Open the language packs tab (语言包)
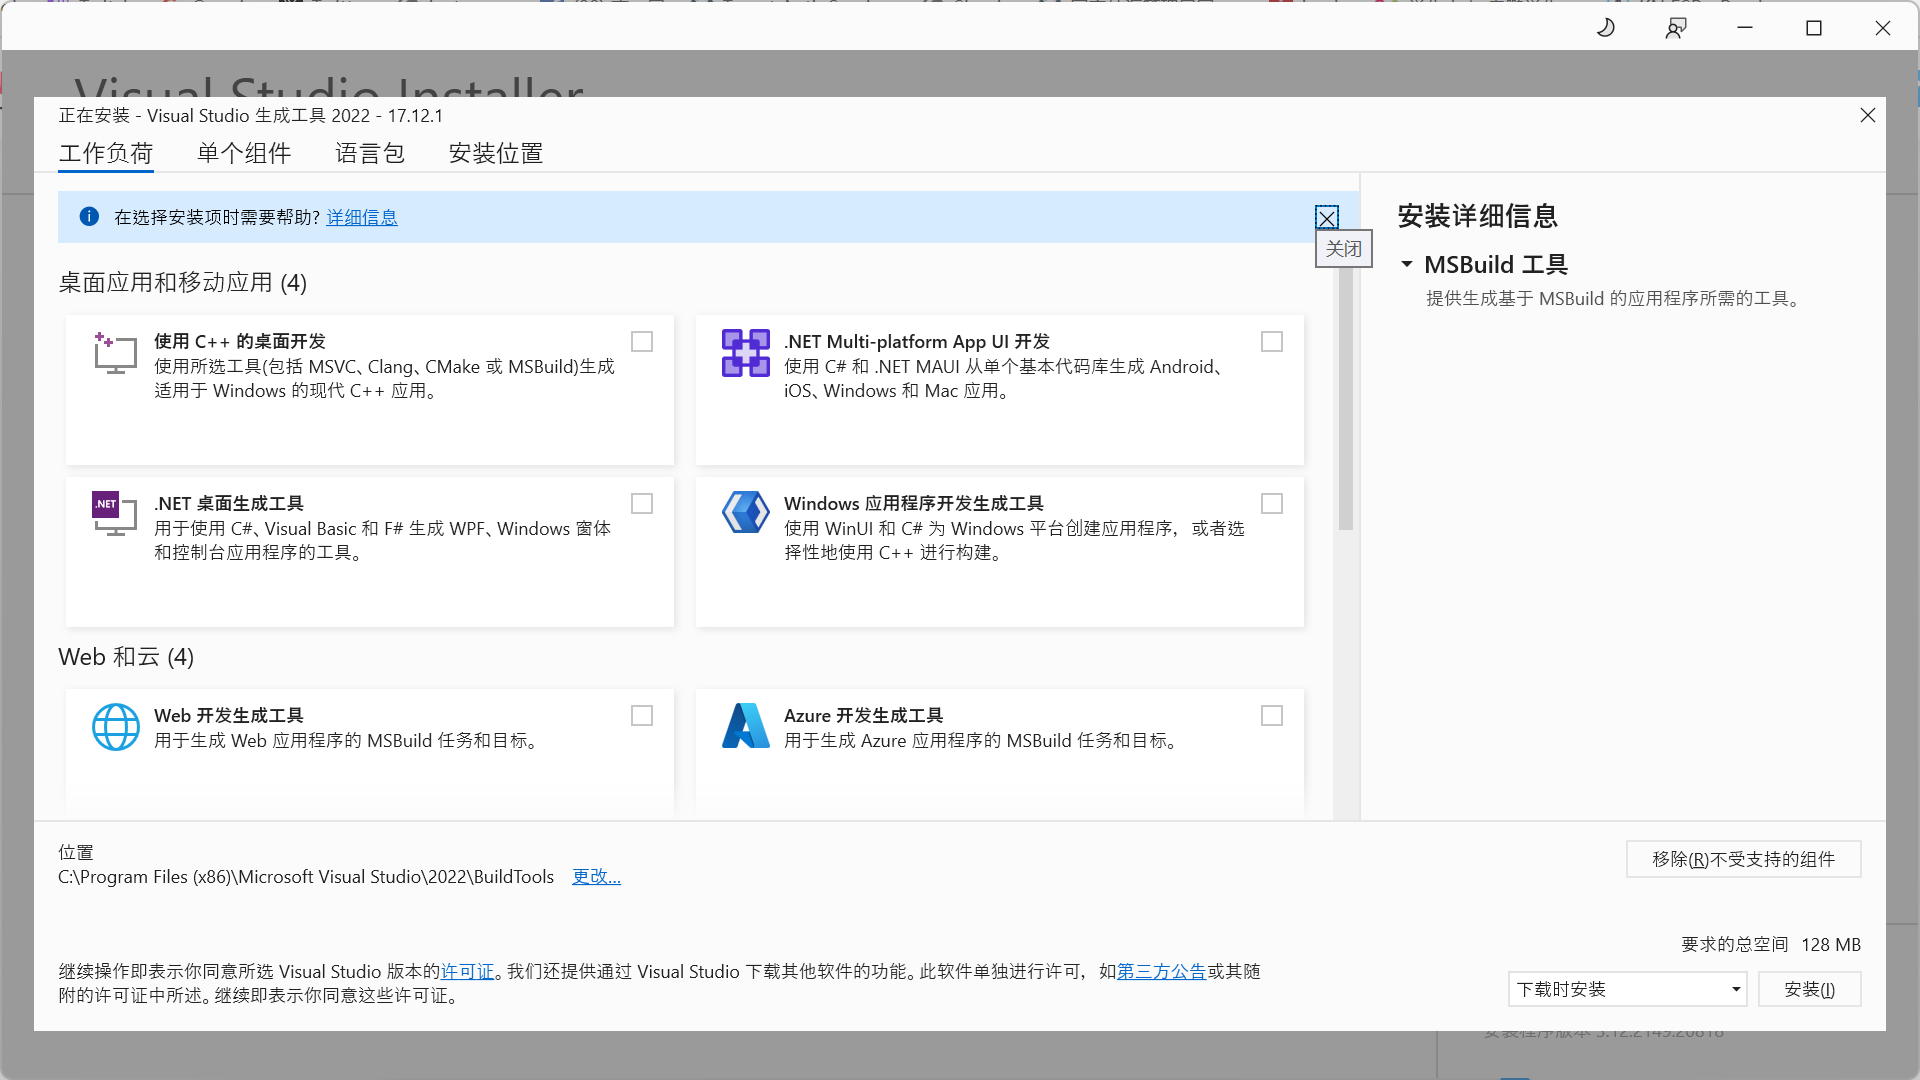Screen dimensions: 1920x1080 click(370, 154)
